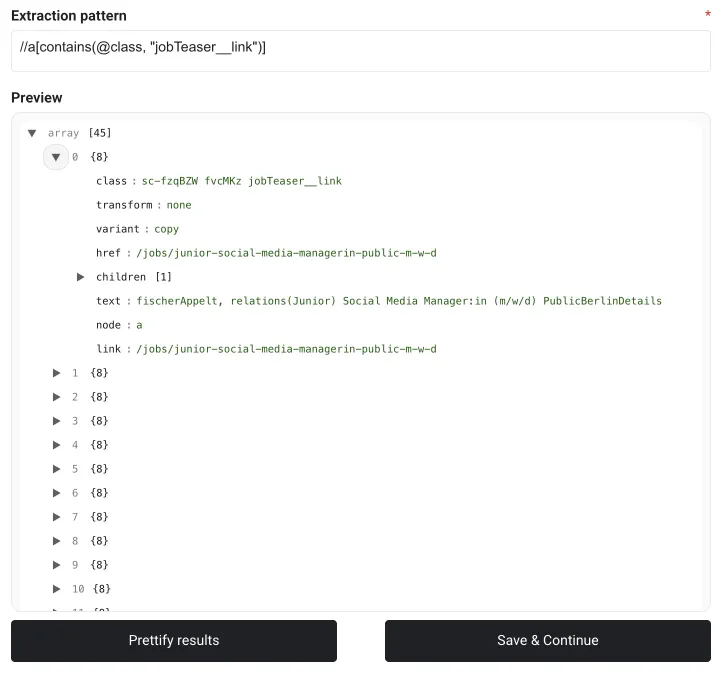Expand array item 10
The image size is (722, 674).
pos(57,589)
